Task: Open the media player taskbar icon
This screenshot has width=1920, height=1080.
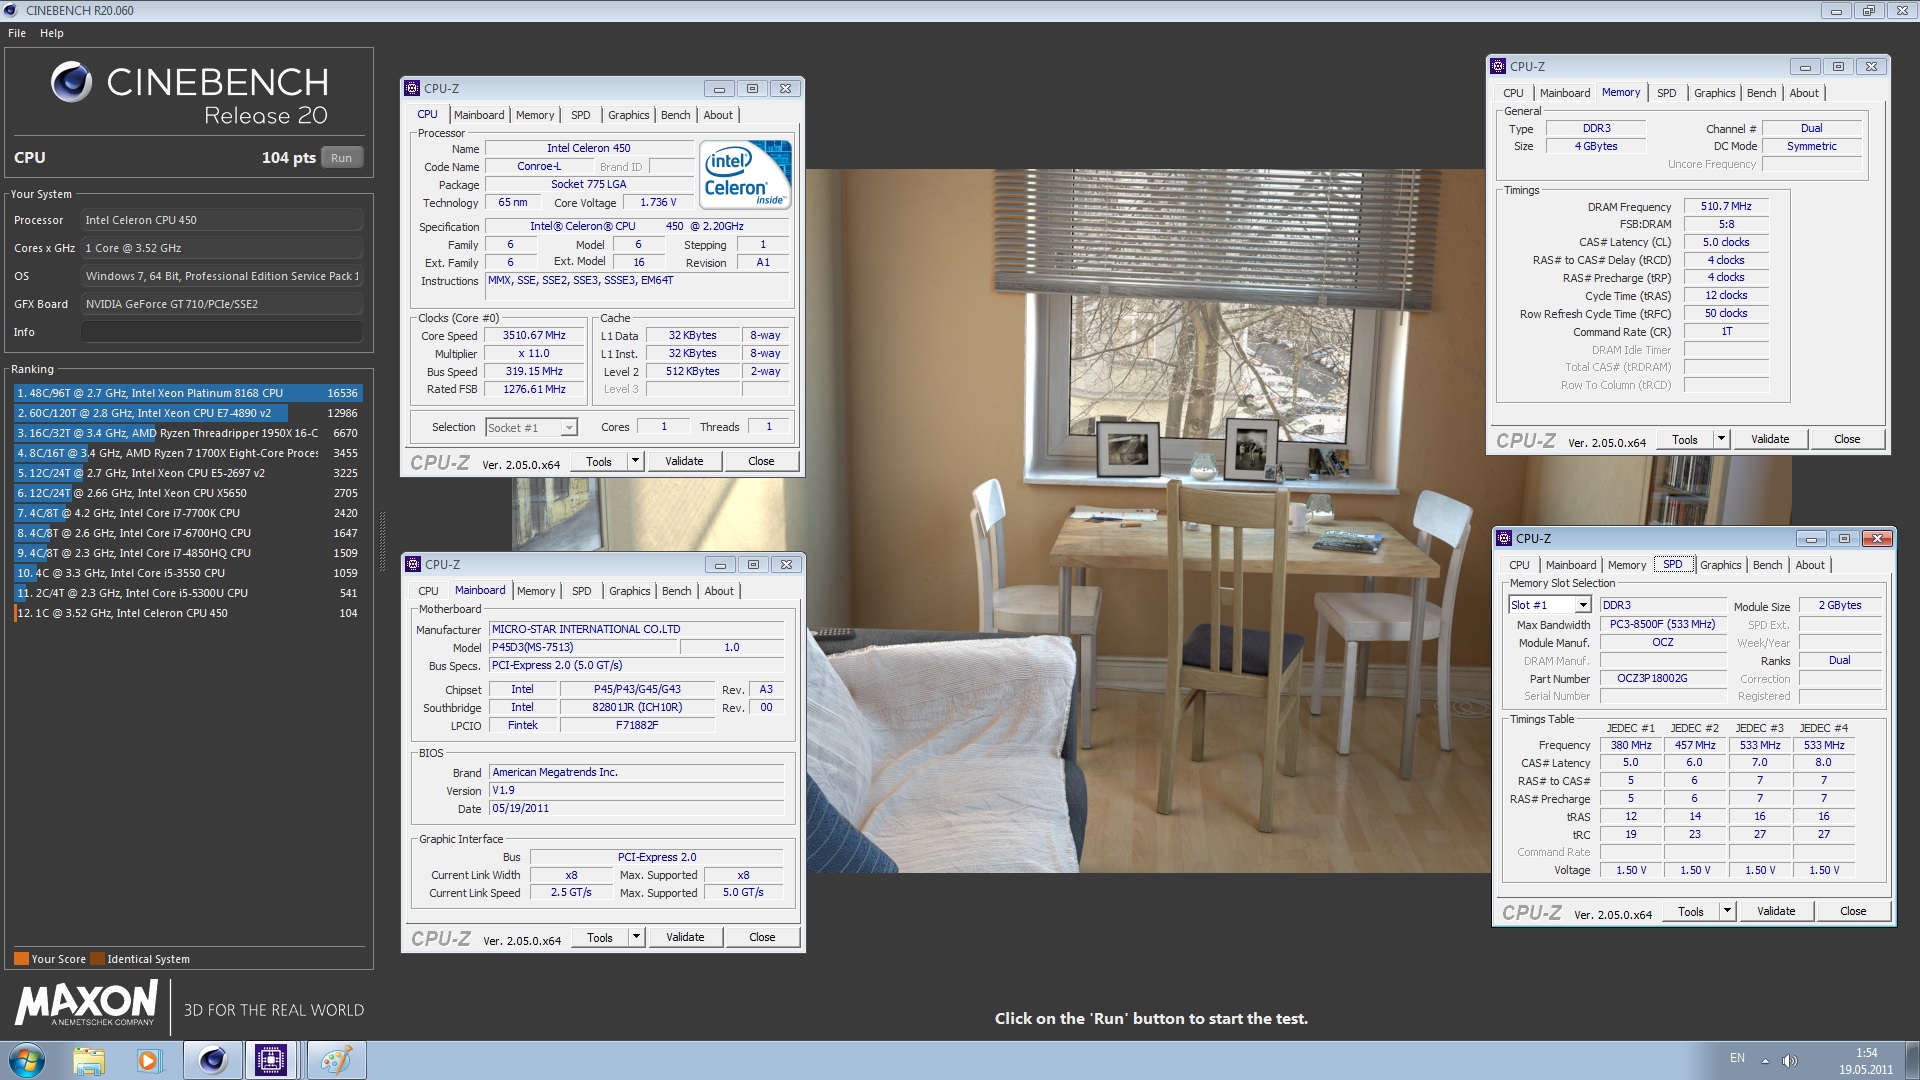Action: (149, 1060)
